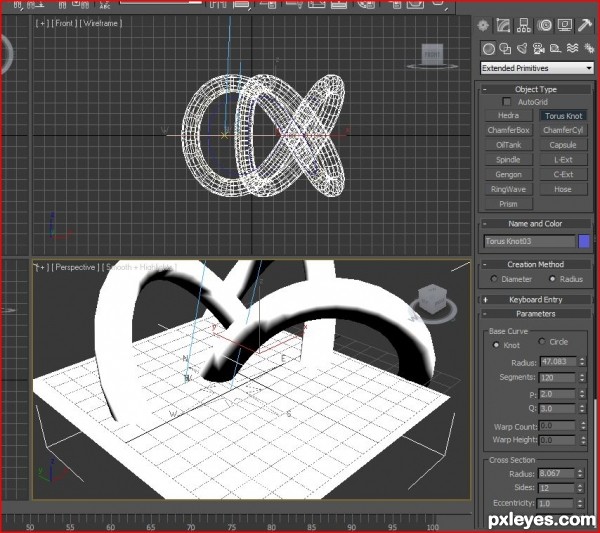Image resolution: width=600 pixels, height=533 pixels.
Task: Click the Torus Knot03 name field
Action: 529,241
